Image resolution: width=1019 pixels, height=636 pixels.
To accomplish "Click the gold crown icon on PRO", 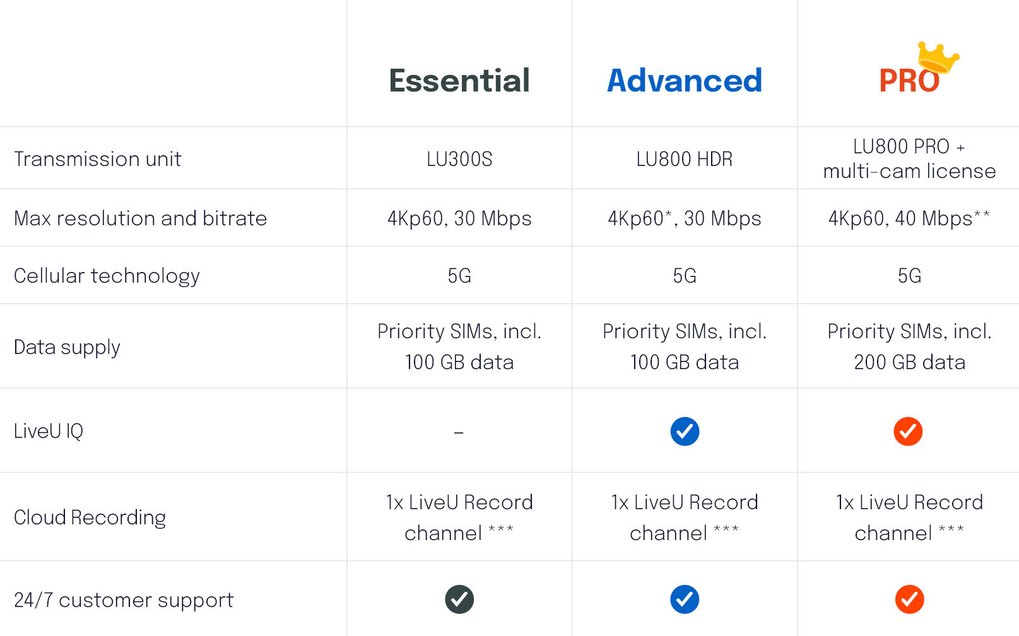I will [938, 58].
